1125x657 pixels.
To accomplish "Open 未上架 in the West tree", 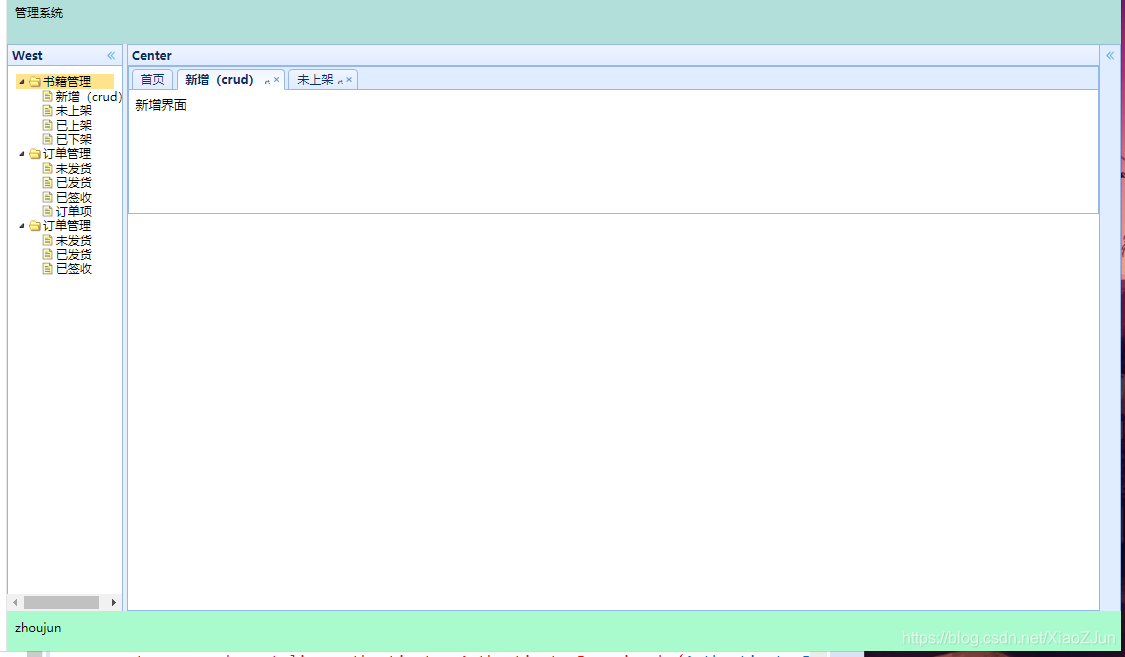I will click(x=74, y=110).
